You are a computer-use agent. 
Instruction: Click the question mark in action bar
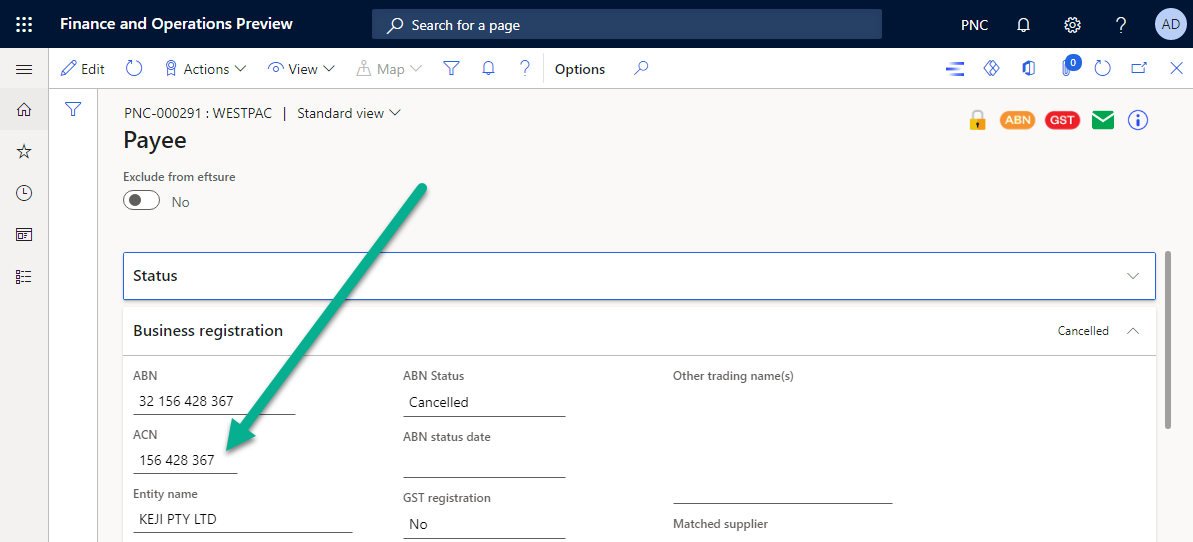[x=525, y=69]
